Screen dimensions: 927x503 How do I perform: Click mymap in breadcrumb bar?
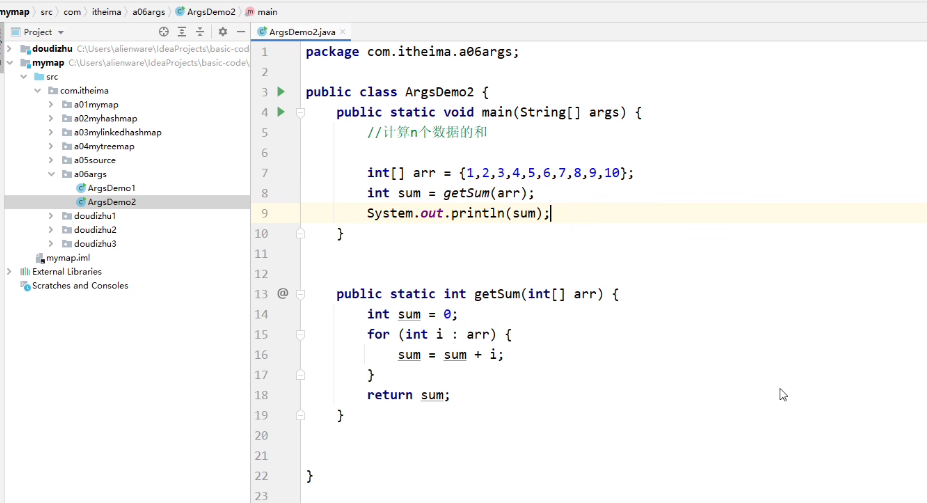point(15,12)
